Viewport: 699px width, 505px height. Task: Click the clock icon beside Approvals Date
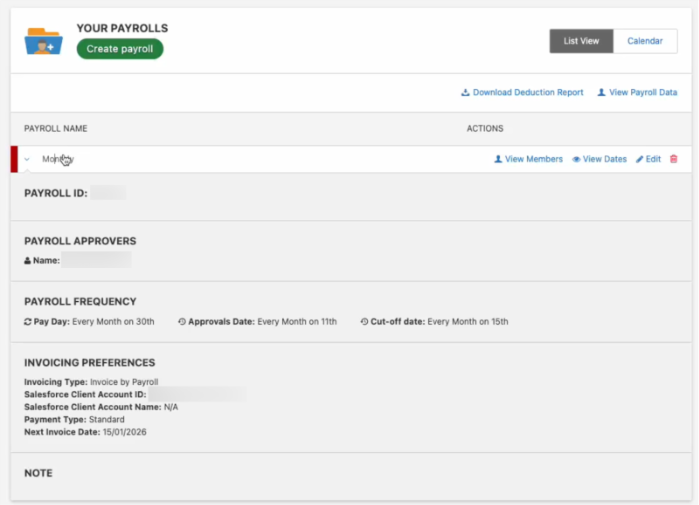(182, 322)
